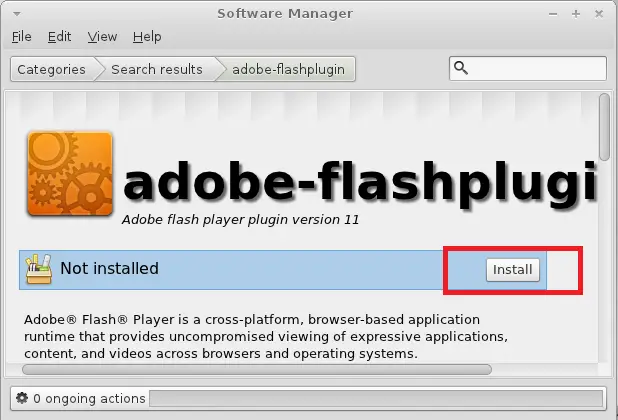Go back to Categories breadcrumb
This screenshot has width=618, height=420.
pos(52,69)
